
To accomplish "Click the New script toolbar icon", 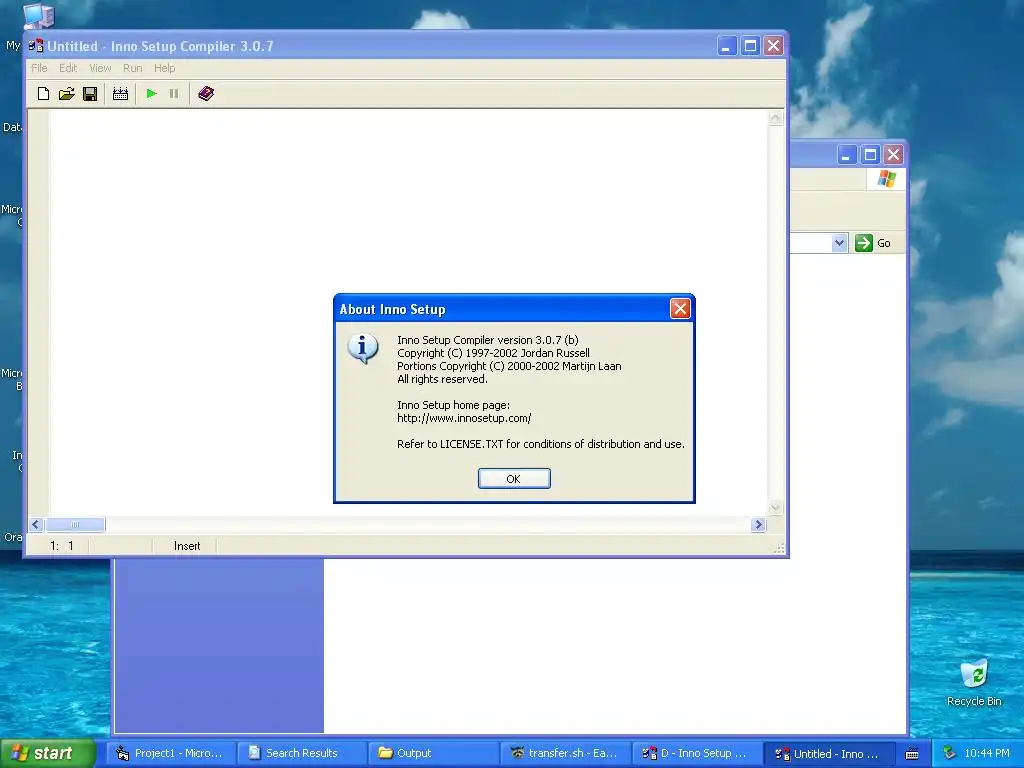I will (43, 93).
